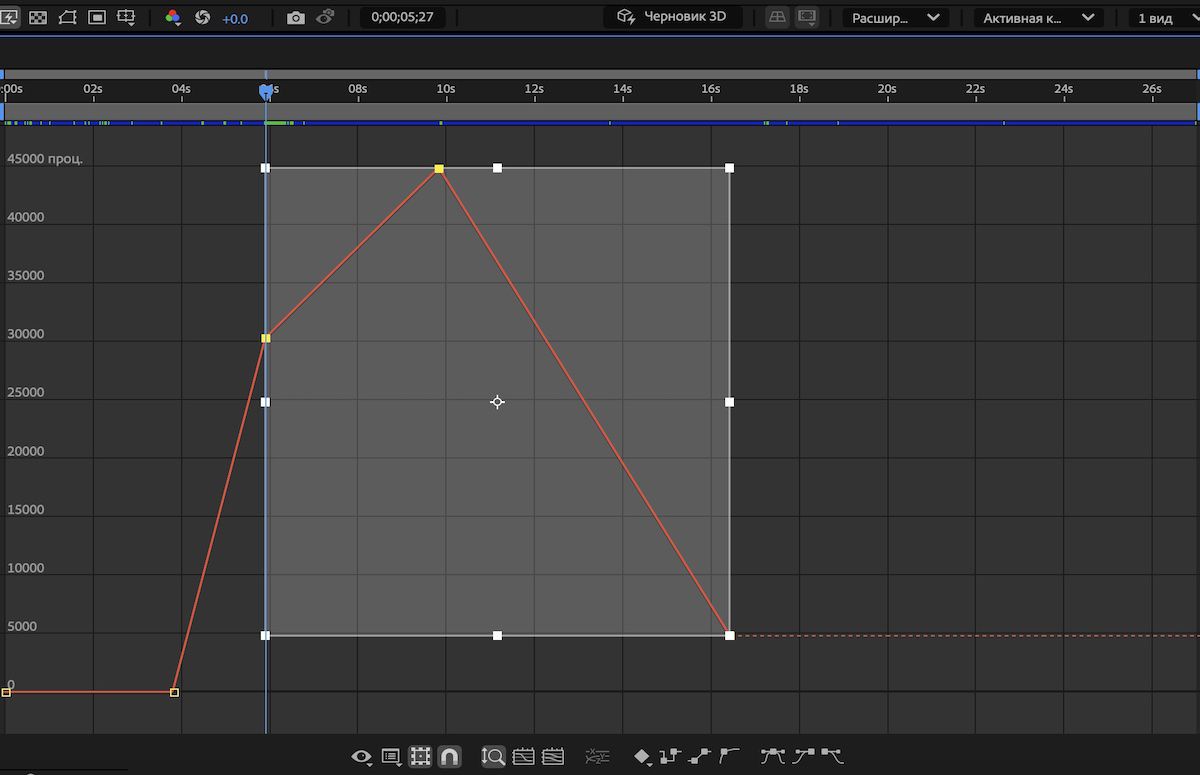Screen dimensions: 1200x775
Task: Click the 25000 axis value label
Action: [26, 392]
